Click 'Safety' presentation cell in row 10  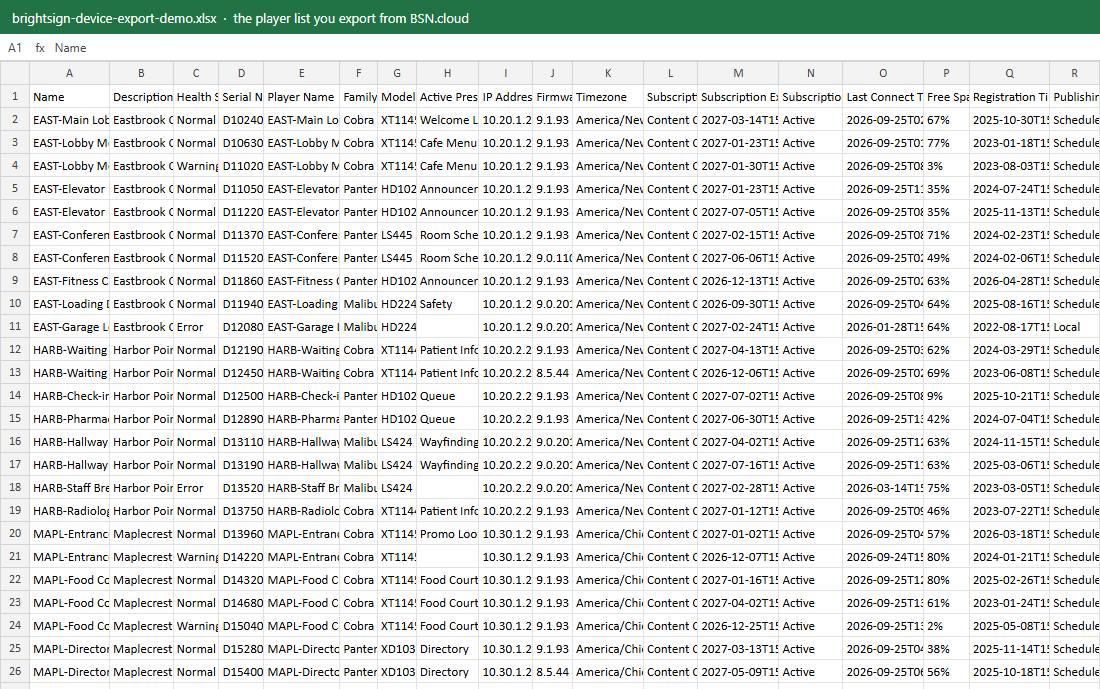pyautogui.click(x=448, y=304)
